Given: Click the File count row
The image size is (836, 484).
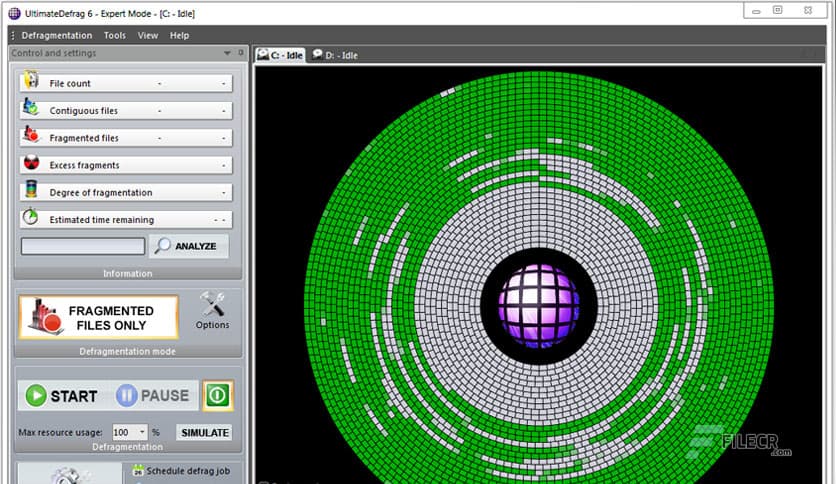Looking at the screenshot, I should 126,83.
